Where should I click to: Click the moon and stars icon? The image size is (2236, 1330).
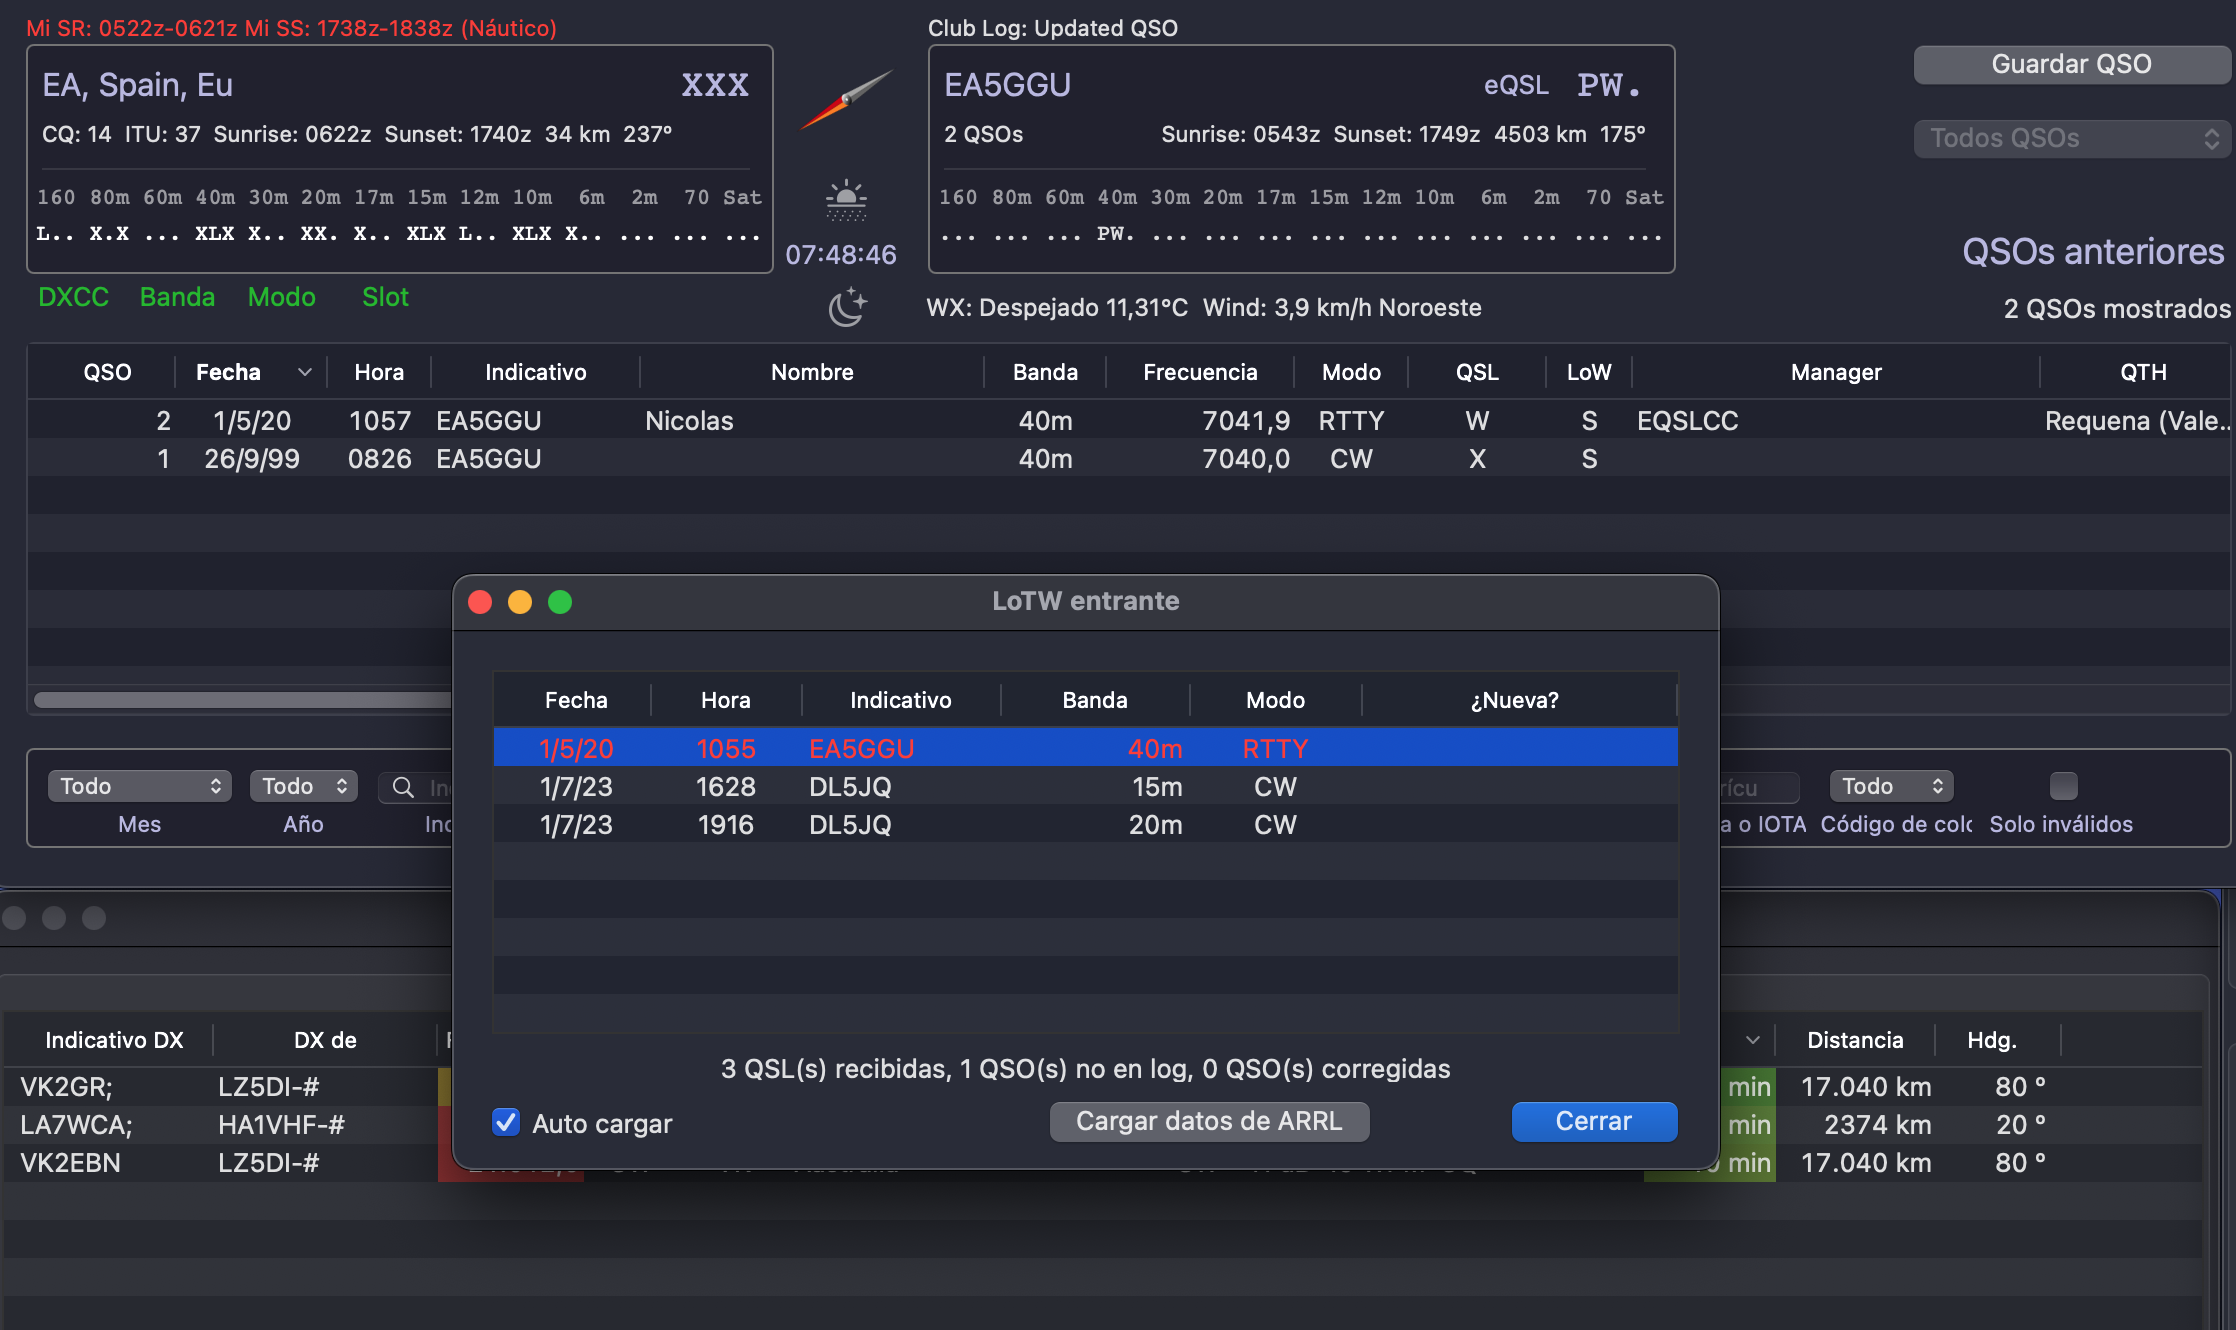[x=846, y=306]
